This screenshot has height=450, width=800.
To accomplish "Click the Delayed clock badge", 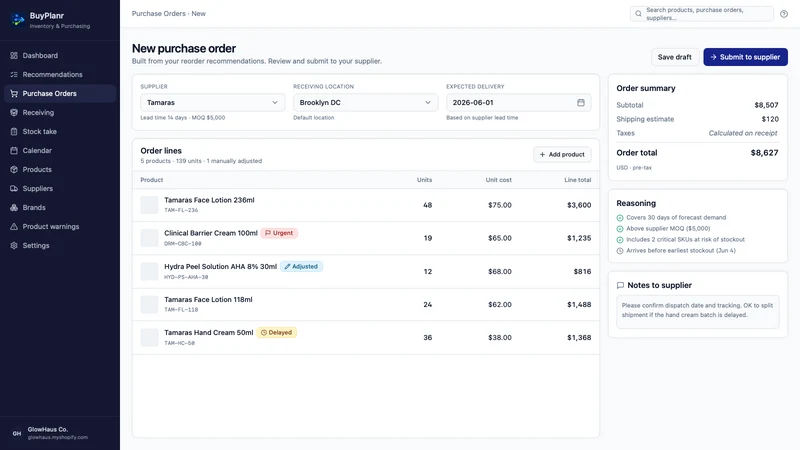I will click(277, 333).
